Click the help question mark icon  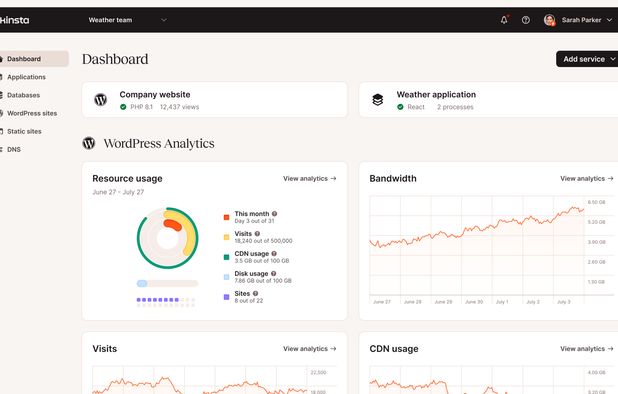pyautogui.click(x=525, y=20)
